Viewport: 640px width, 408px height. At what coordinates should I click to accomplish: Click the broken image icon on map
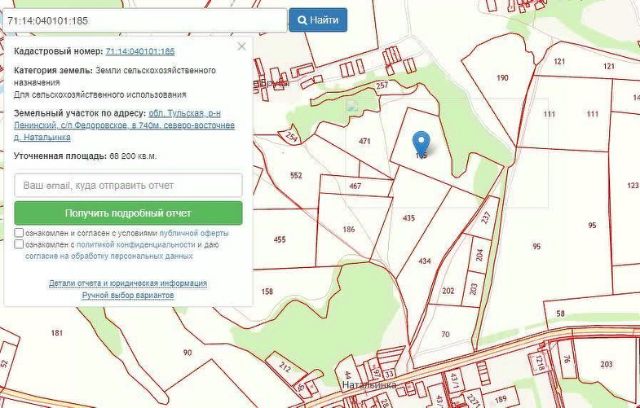coord(351,105)
